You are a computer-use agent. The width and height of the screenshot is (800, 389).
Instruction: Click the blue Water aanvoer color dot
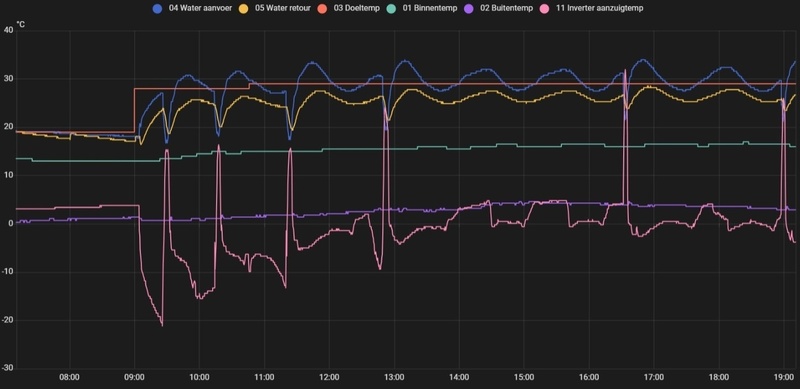click(x=158, y=8)
